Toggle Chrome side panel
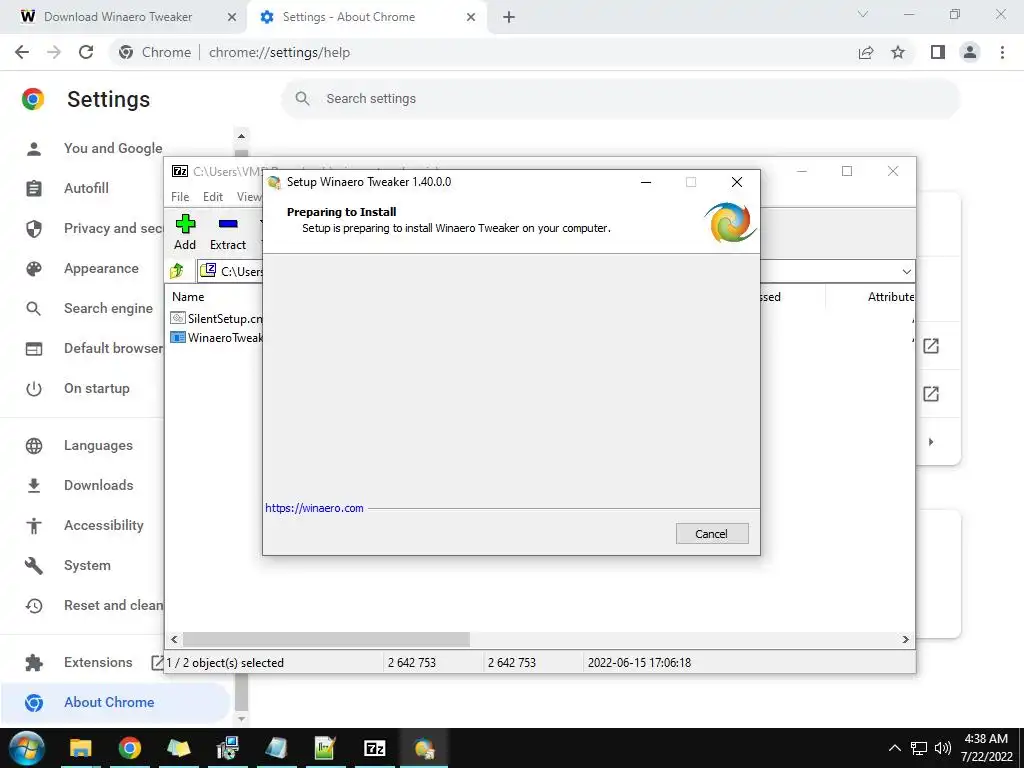 click(x=938, y=52)
